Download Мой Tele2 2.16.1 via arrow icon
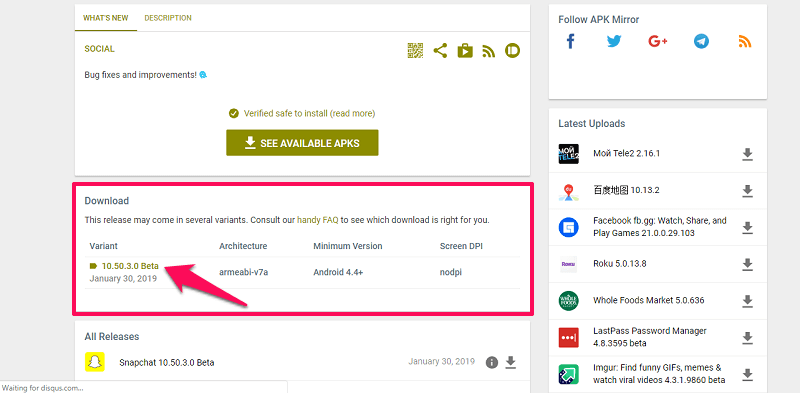This screenshot has width=800, height=393. [x=747, y=154]
